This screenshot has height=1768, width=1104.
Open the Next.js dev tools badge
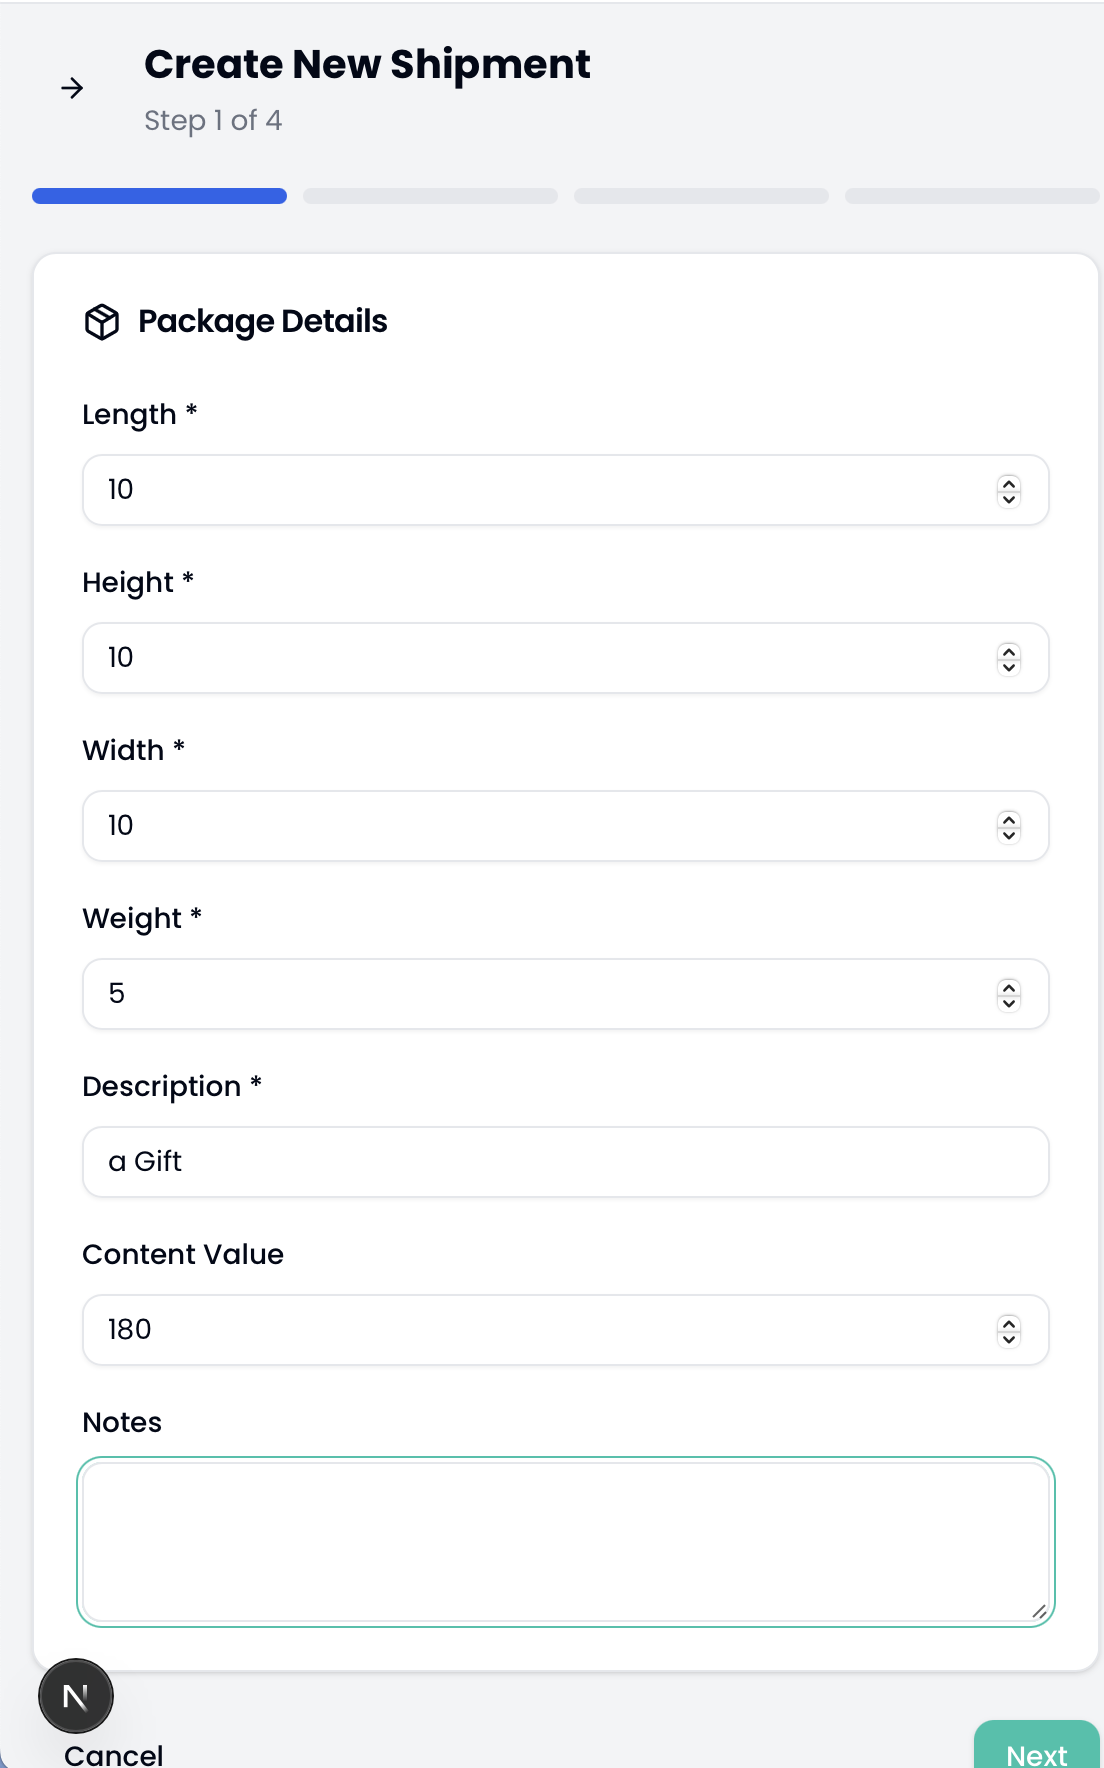pyautogui.click(x=76, y=1696)
